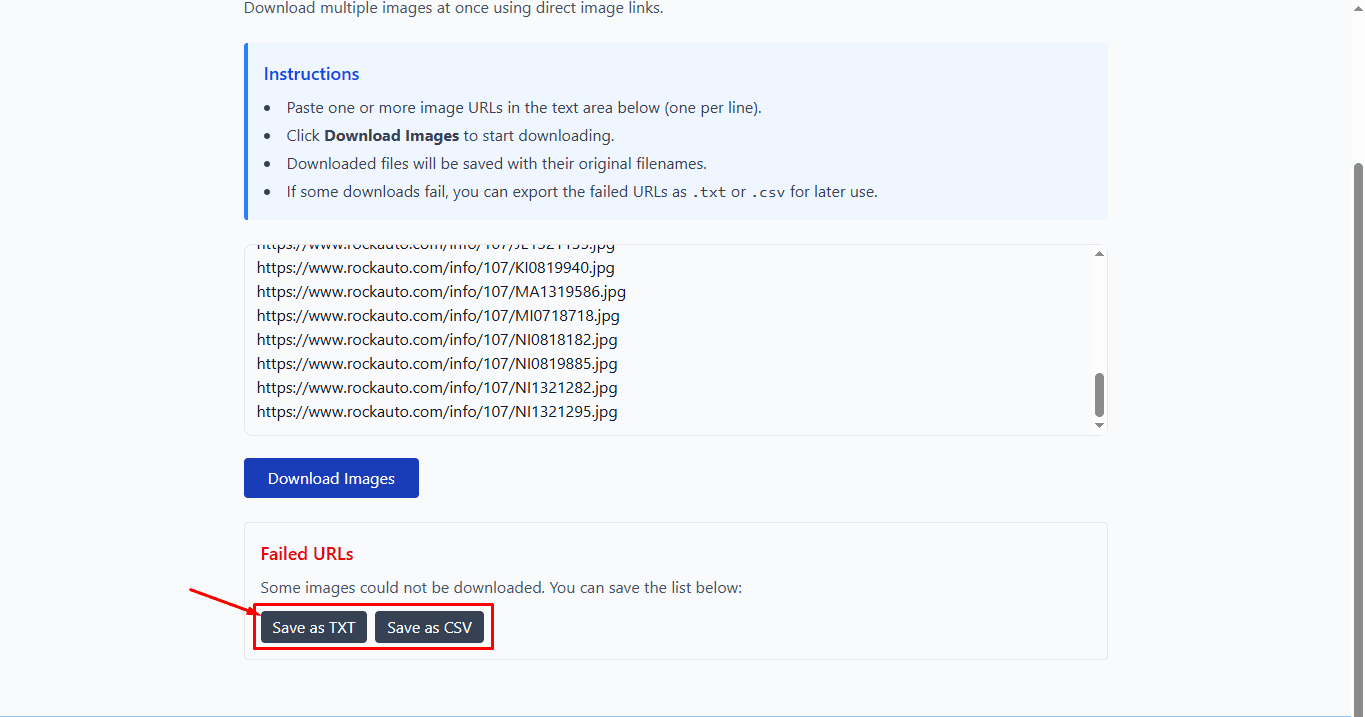The height and width of the screenshot is (717, 1365).
Task: Click the MA1319586.jpg URL line
Action: pyautogui.click(x=441, y=291)
